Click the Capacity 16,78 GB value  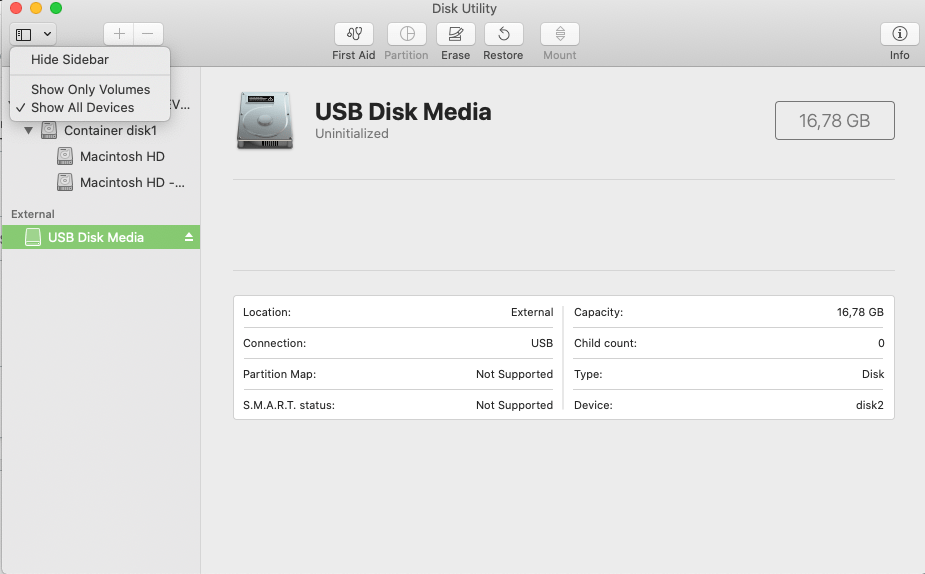coord(860,312)
